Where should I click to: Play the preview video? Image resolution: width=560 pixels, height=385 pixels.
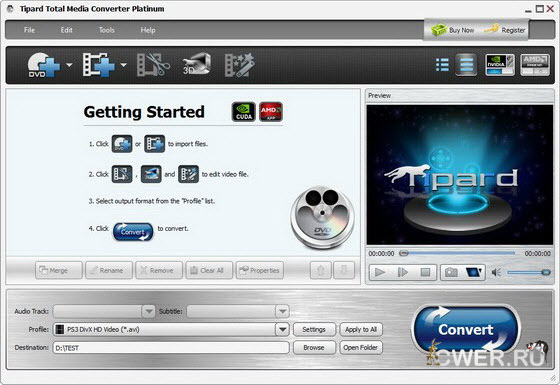point(380,272)
